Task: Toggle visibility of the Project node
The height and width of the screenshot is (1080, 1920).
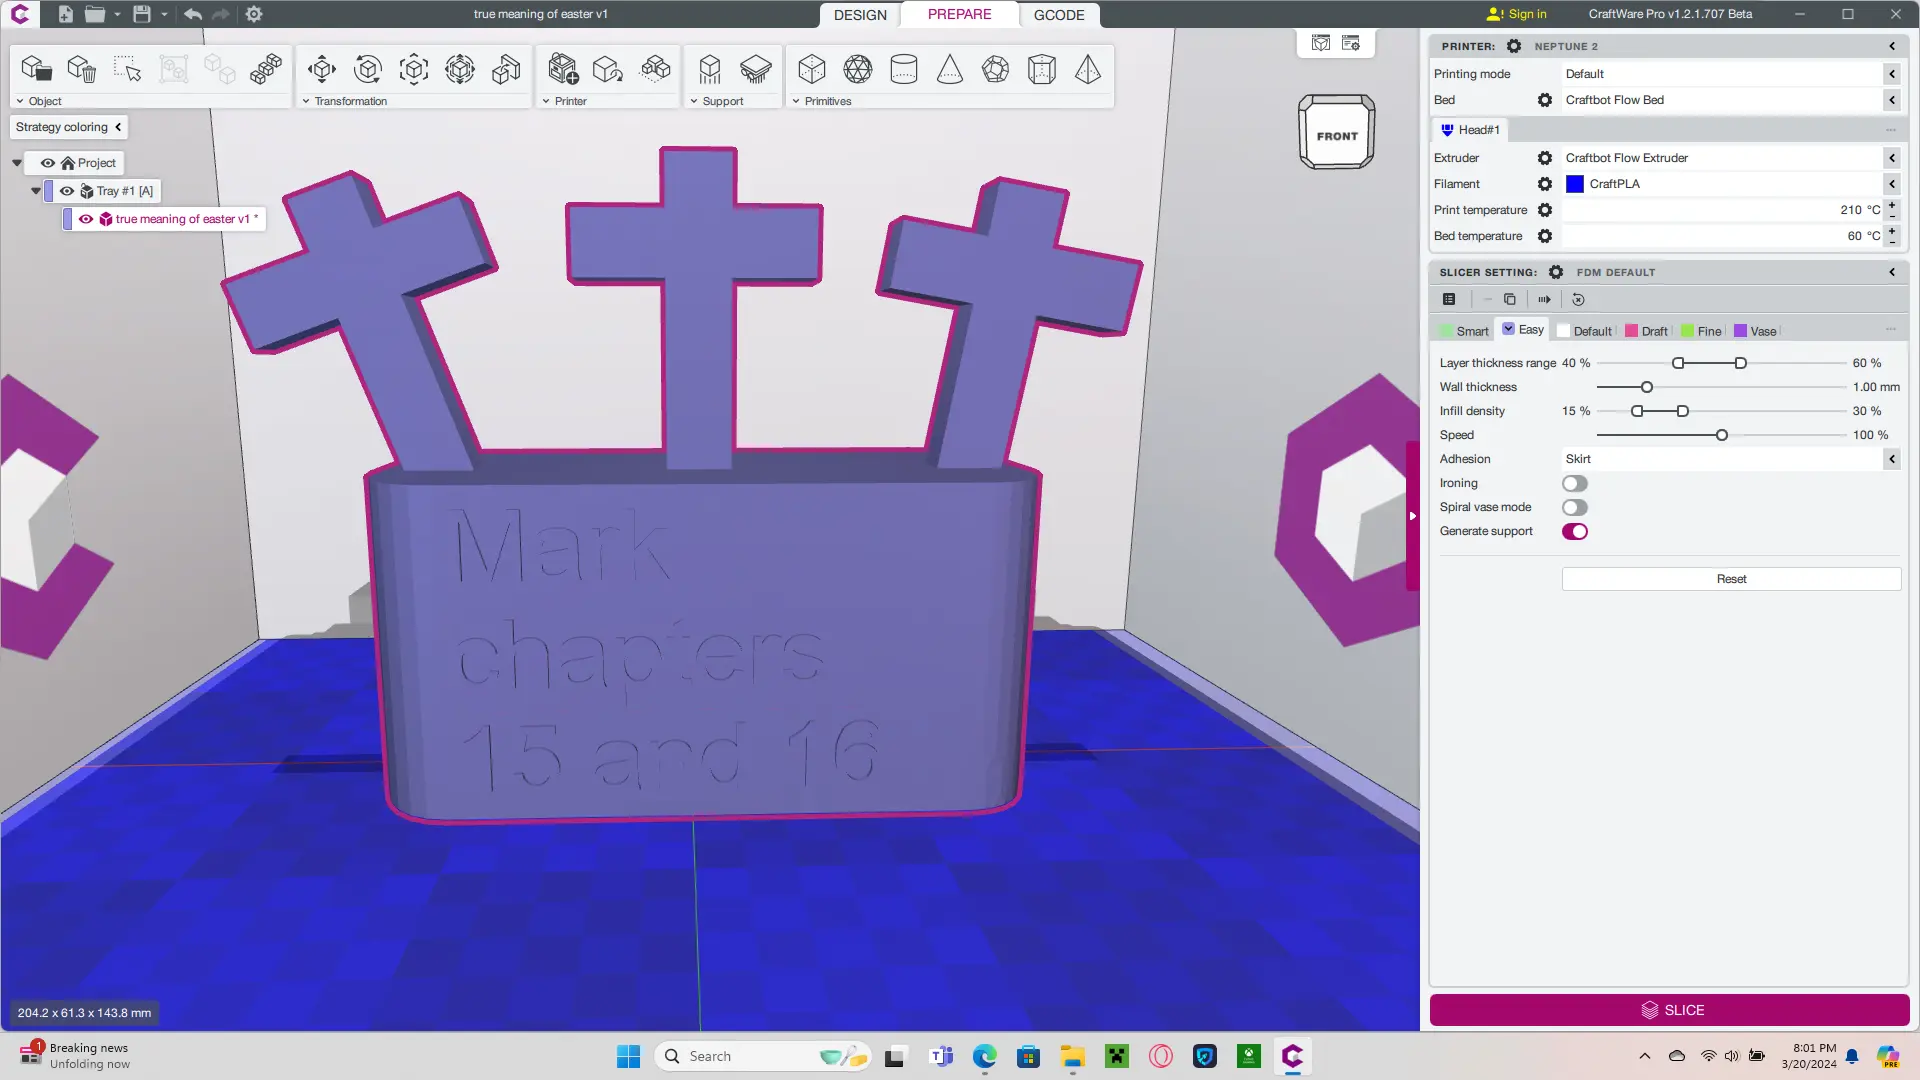Action: [x=48, y=163]
